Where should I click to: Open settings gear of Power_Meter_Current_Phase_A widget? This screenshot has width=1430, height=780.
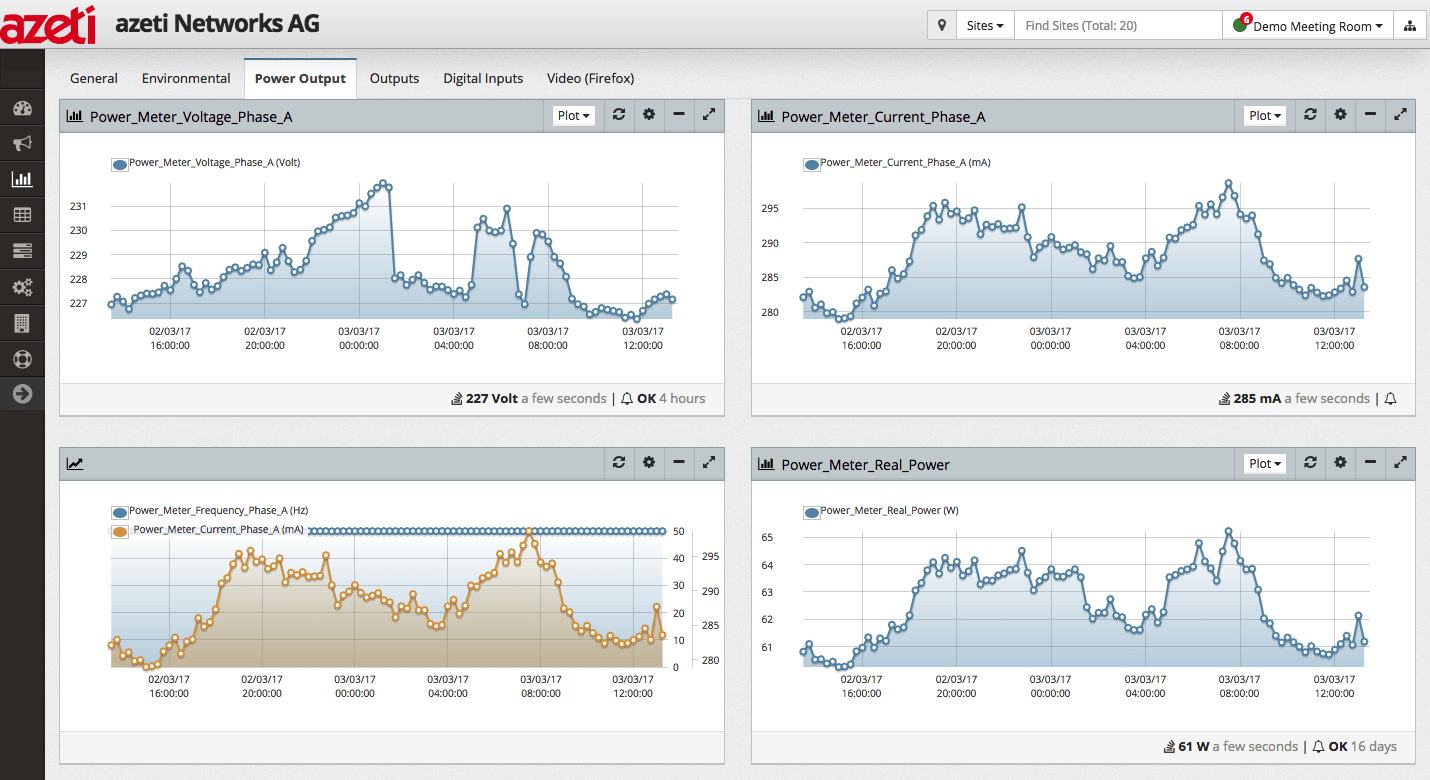pyautogui.click(x=1340, y=115)
